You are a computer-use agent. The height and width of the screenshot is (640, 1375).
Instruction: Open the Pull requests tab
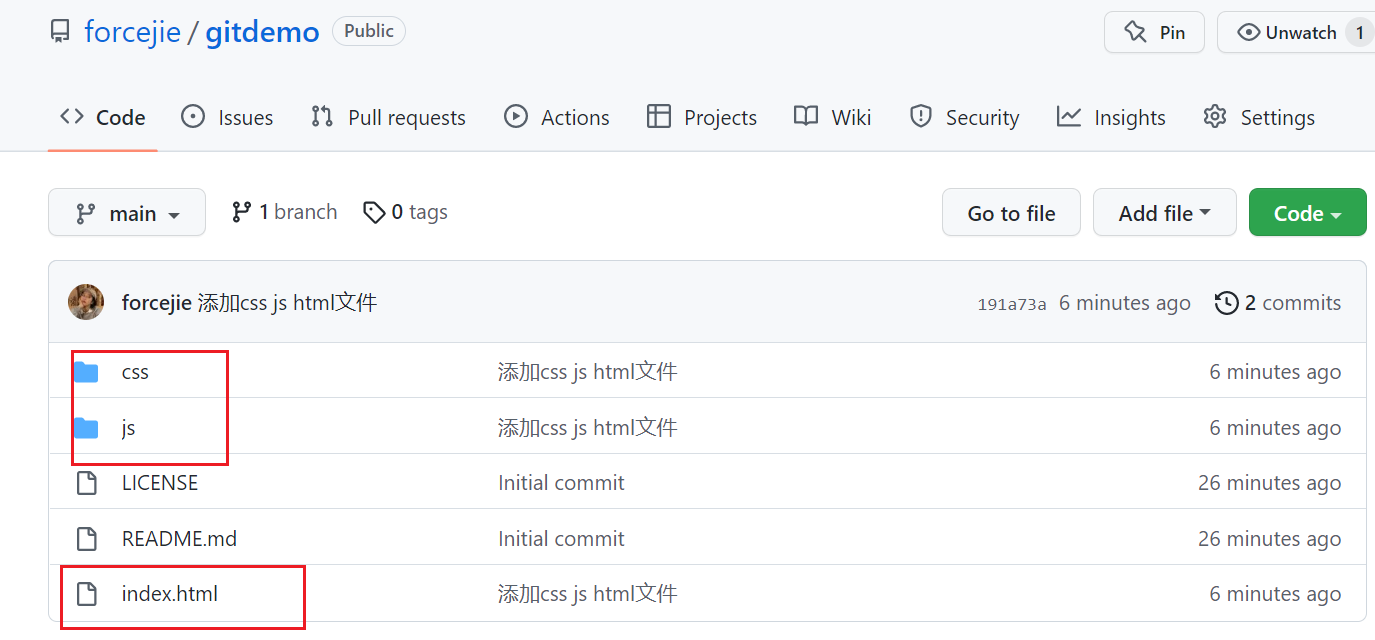point(388,117)
